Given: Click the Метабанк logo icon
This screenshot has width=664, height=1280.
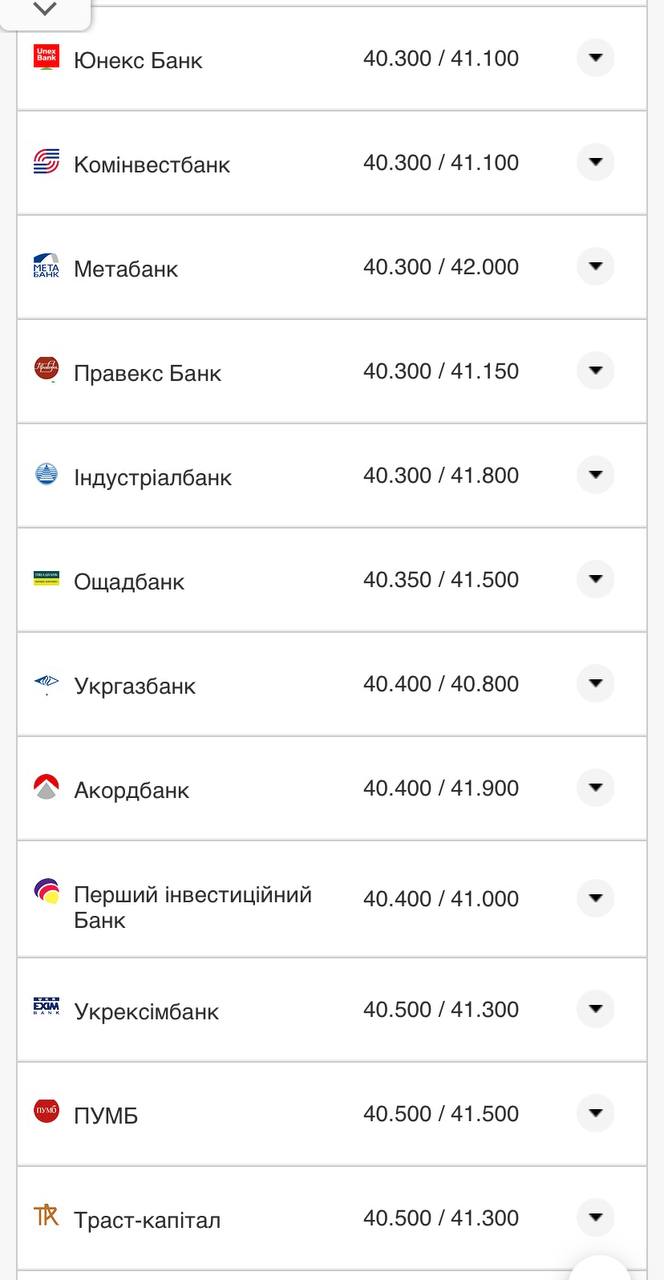Looking at the screenshot, I should [x=46, y=266].
